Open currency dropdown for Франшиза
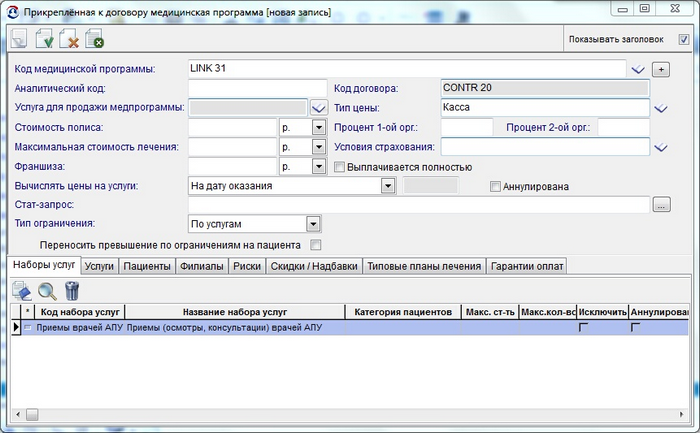The image size is (700, 433). pos(319,167)
